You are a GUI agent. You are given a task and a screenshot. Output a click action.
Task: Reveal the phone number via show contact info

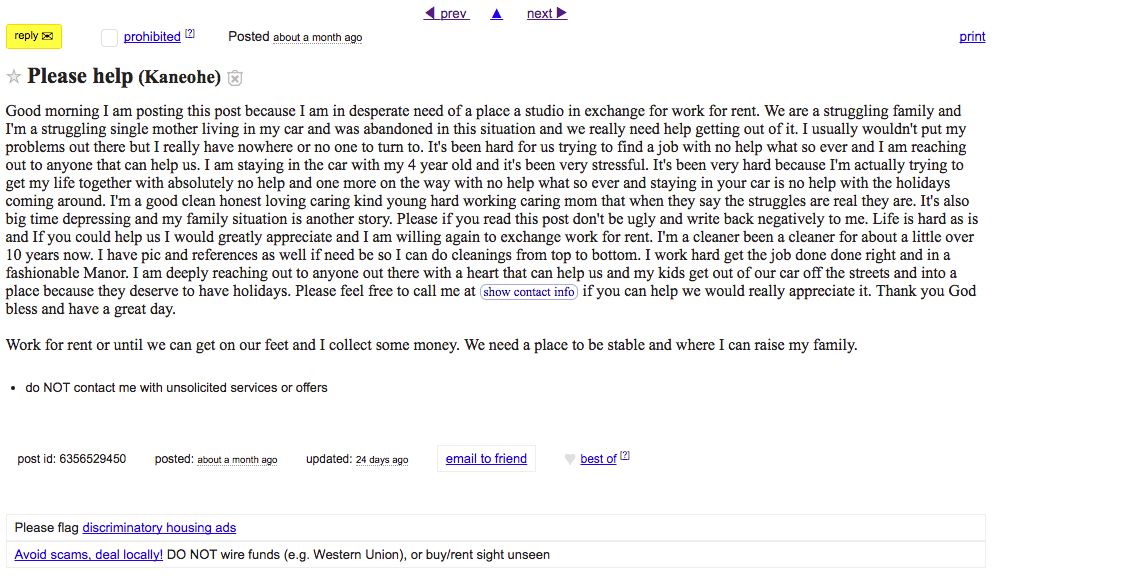coord(528,292)
